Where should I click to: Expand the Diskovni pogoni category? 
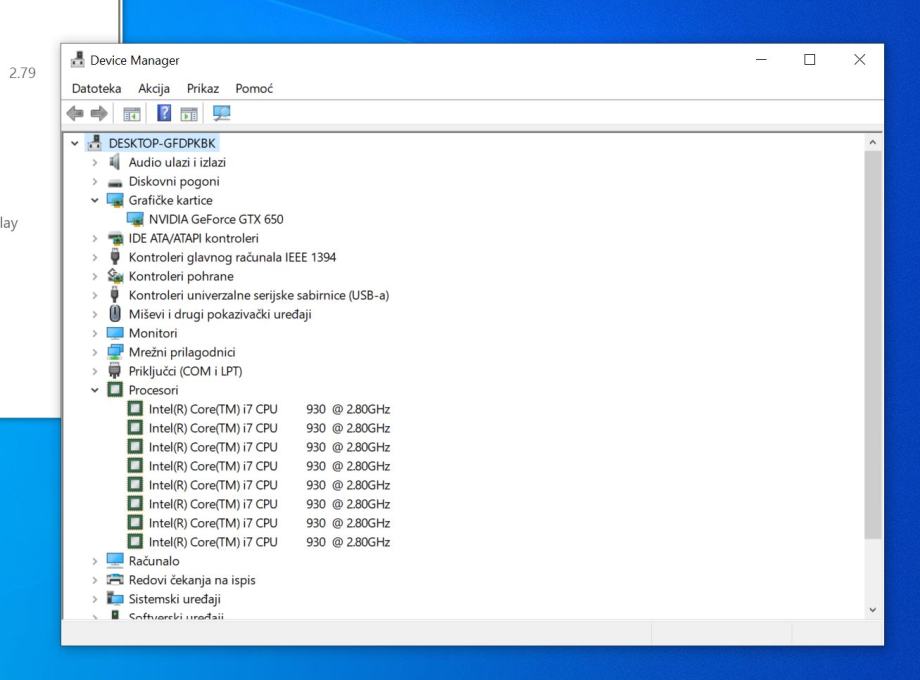[x=95, y=181]
